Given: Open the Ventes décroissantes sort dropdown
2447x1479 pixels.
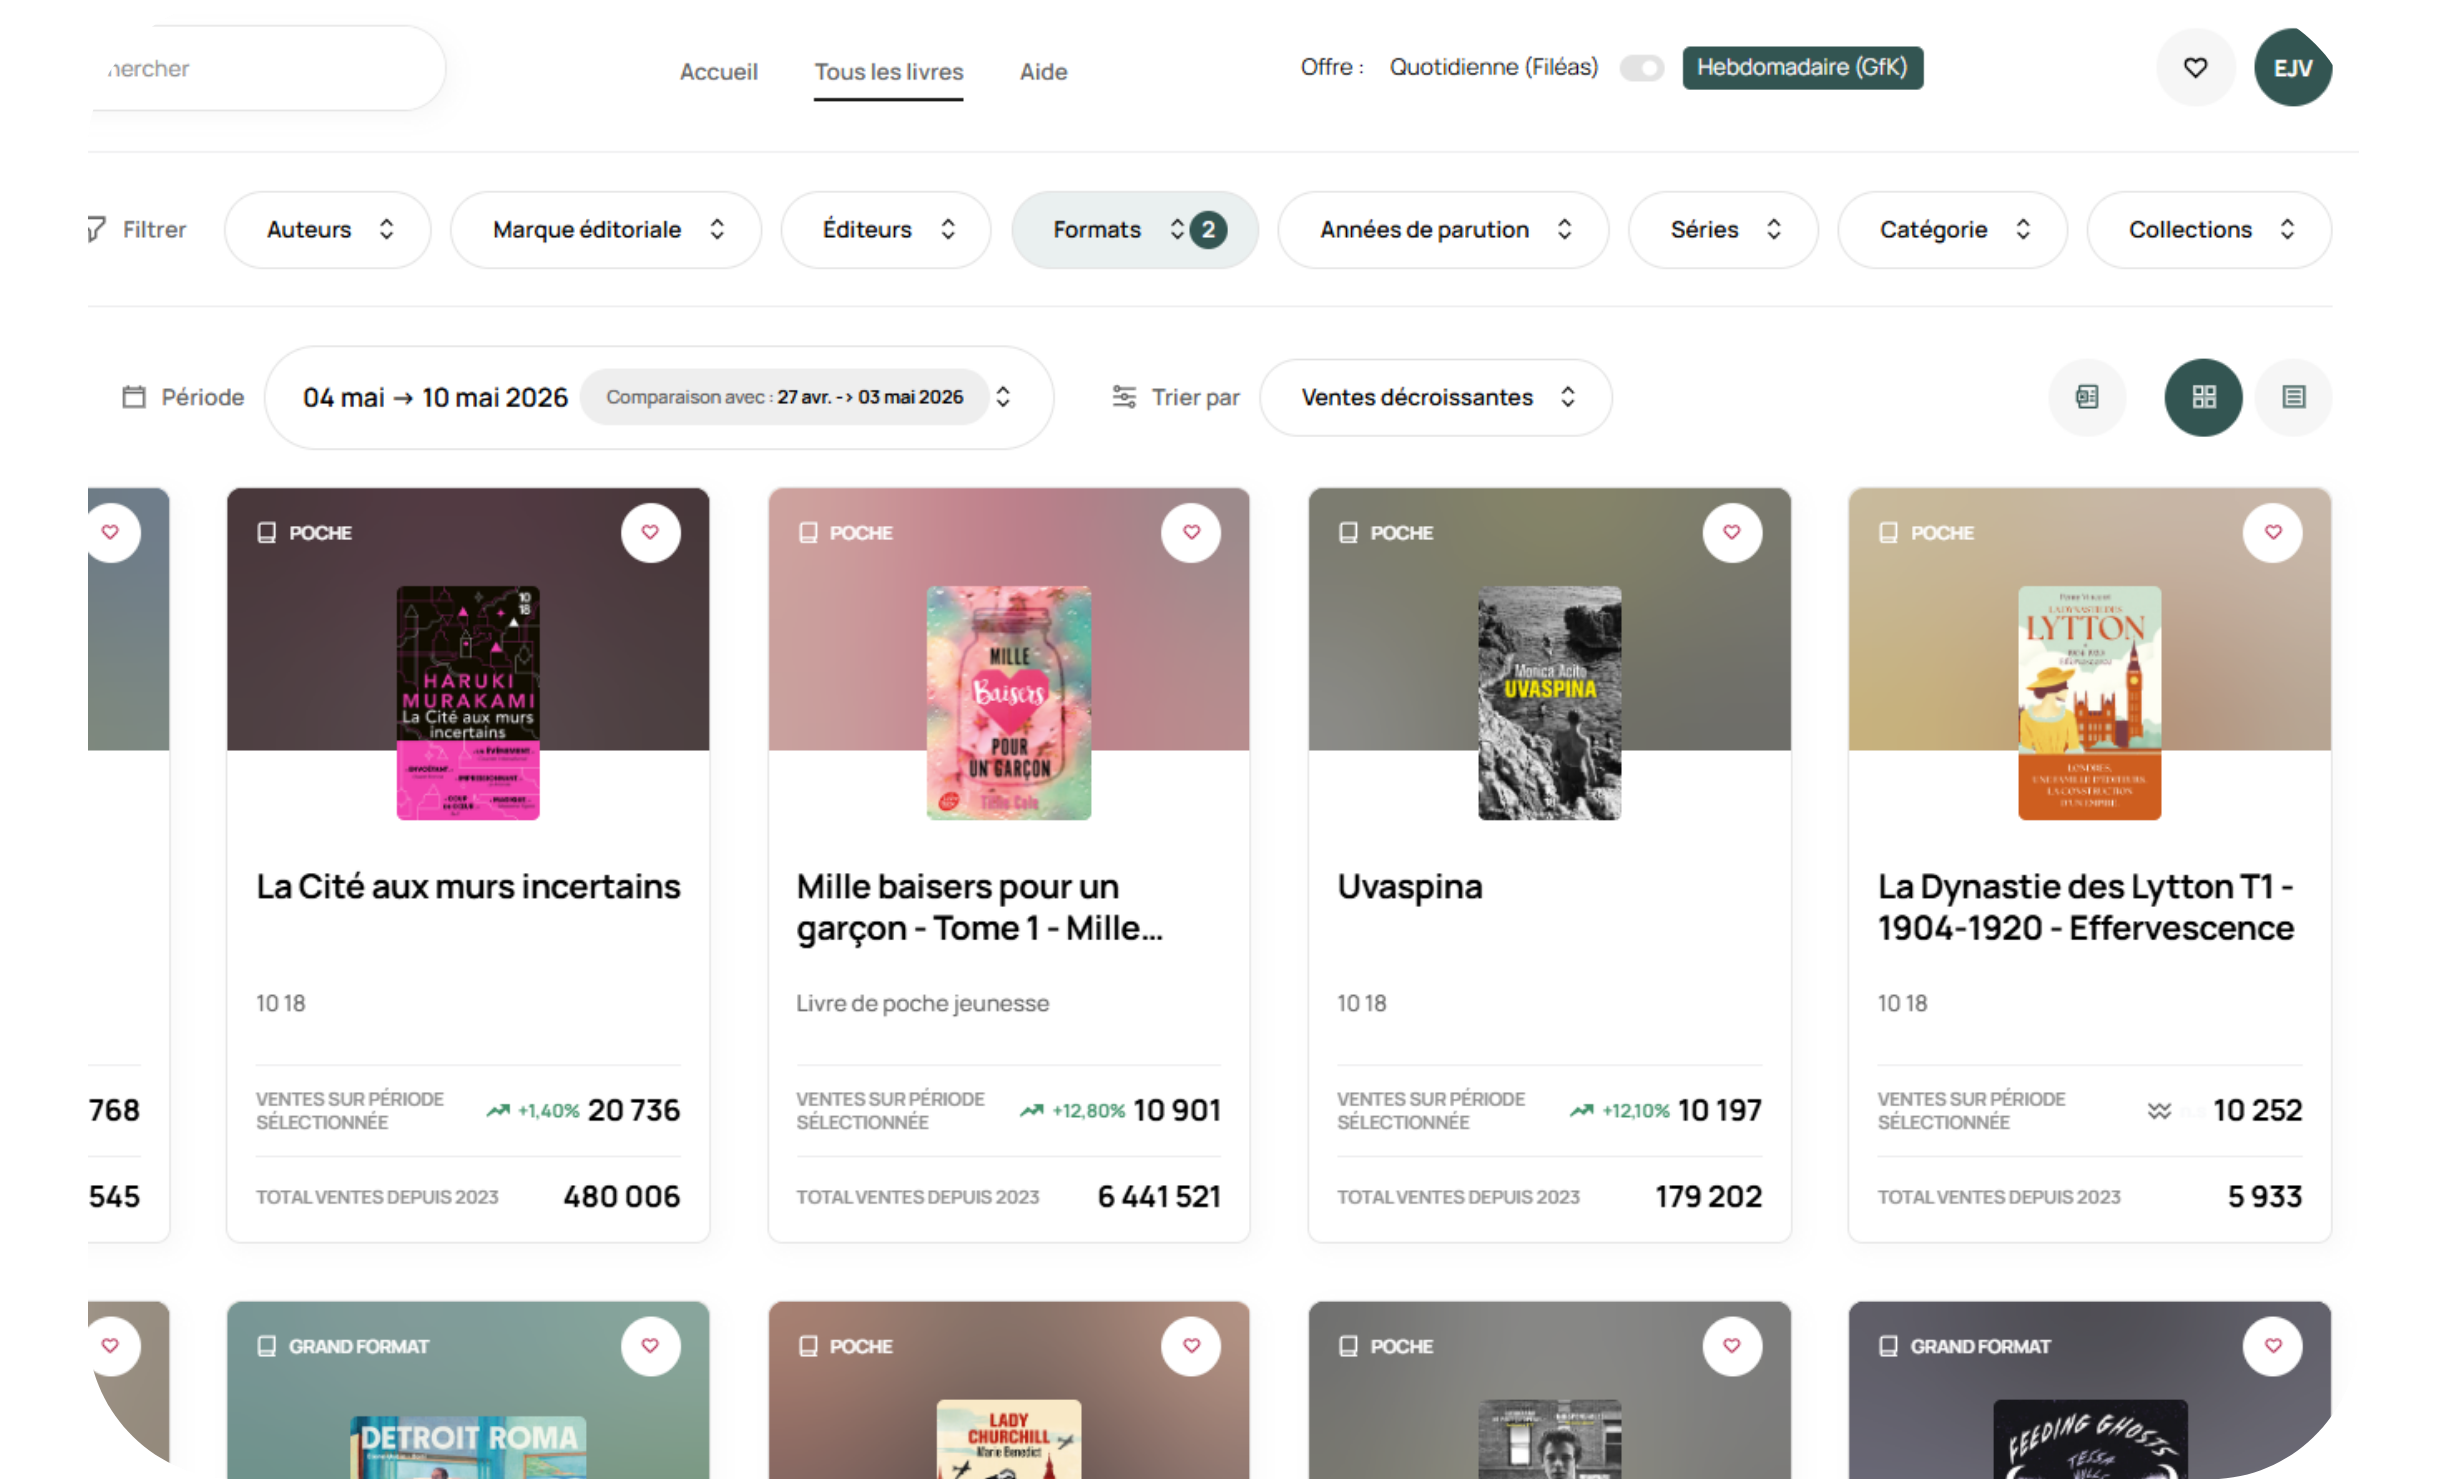Looking at the screenshot, I should pyautogui.click(x=1435, y=397).
